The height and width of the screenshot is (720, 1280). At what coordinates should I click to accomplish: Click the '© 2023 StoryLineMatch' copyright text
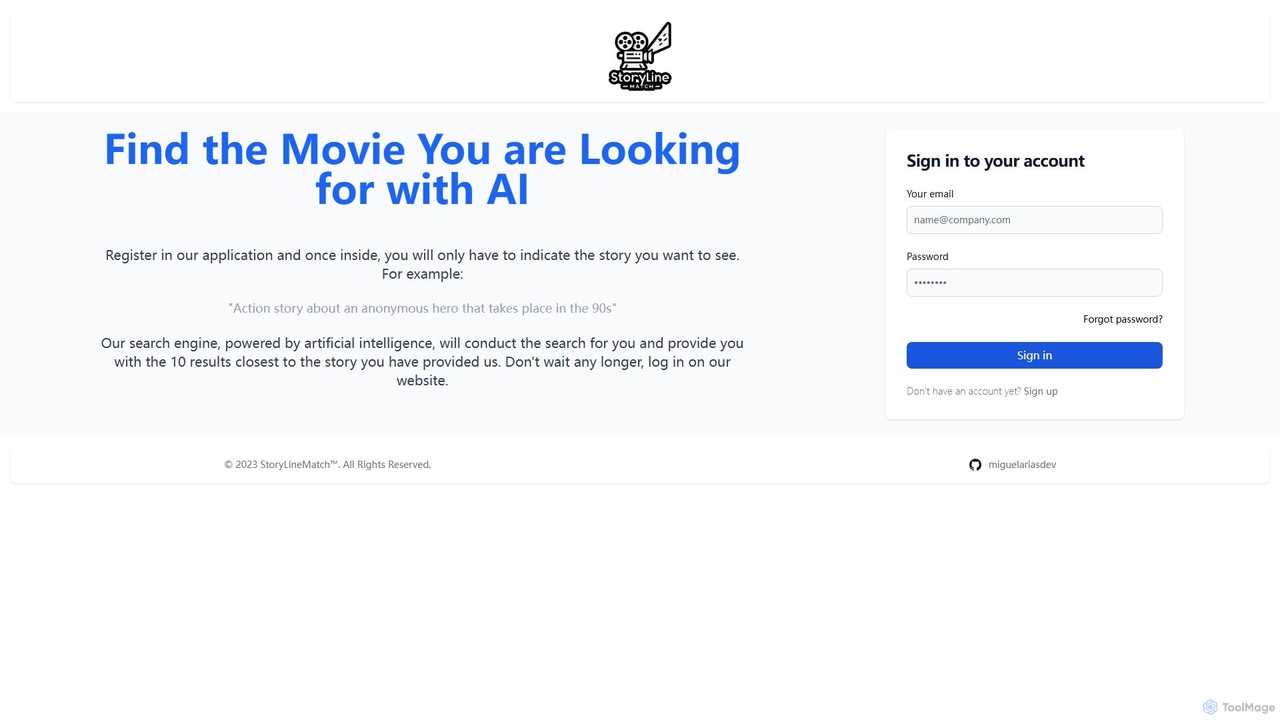point(328,465)
